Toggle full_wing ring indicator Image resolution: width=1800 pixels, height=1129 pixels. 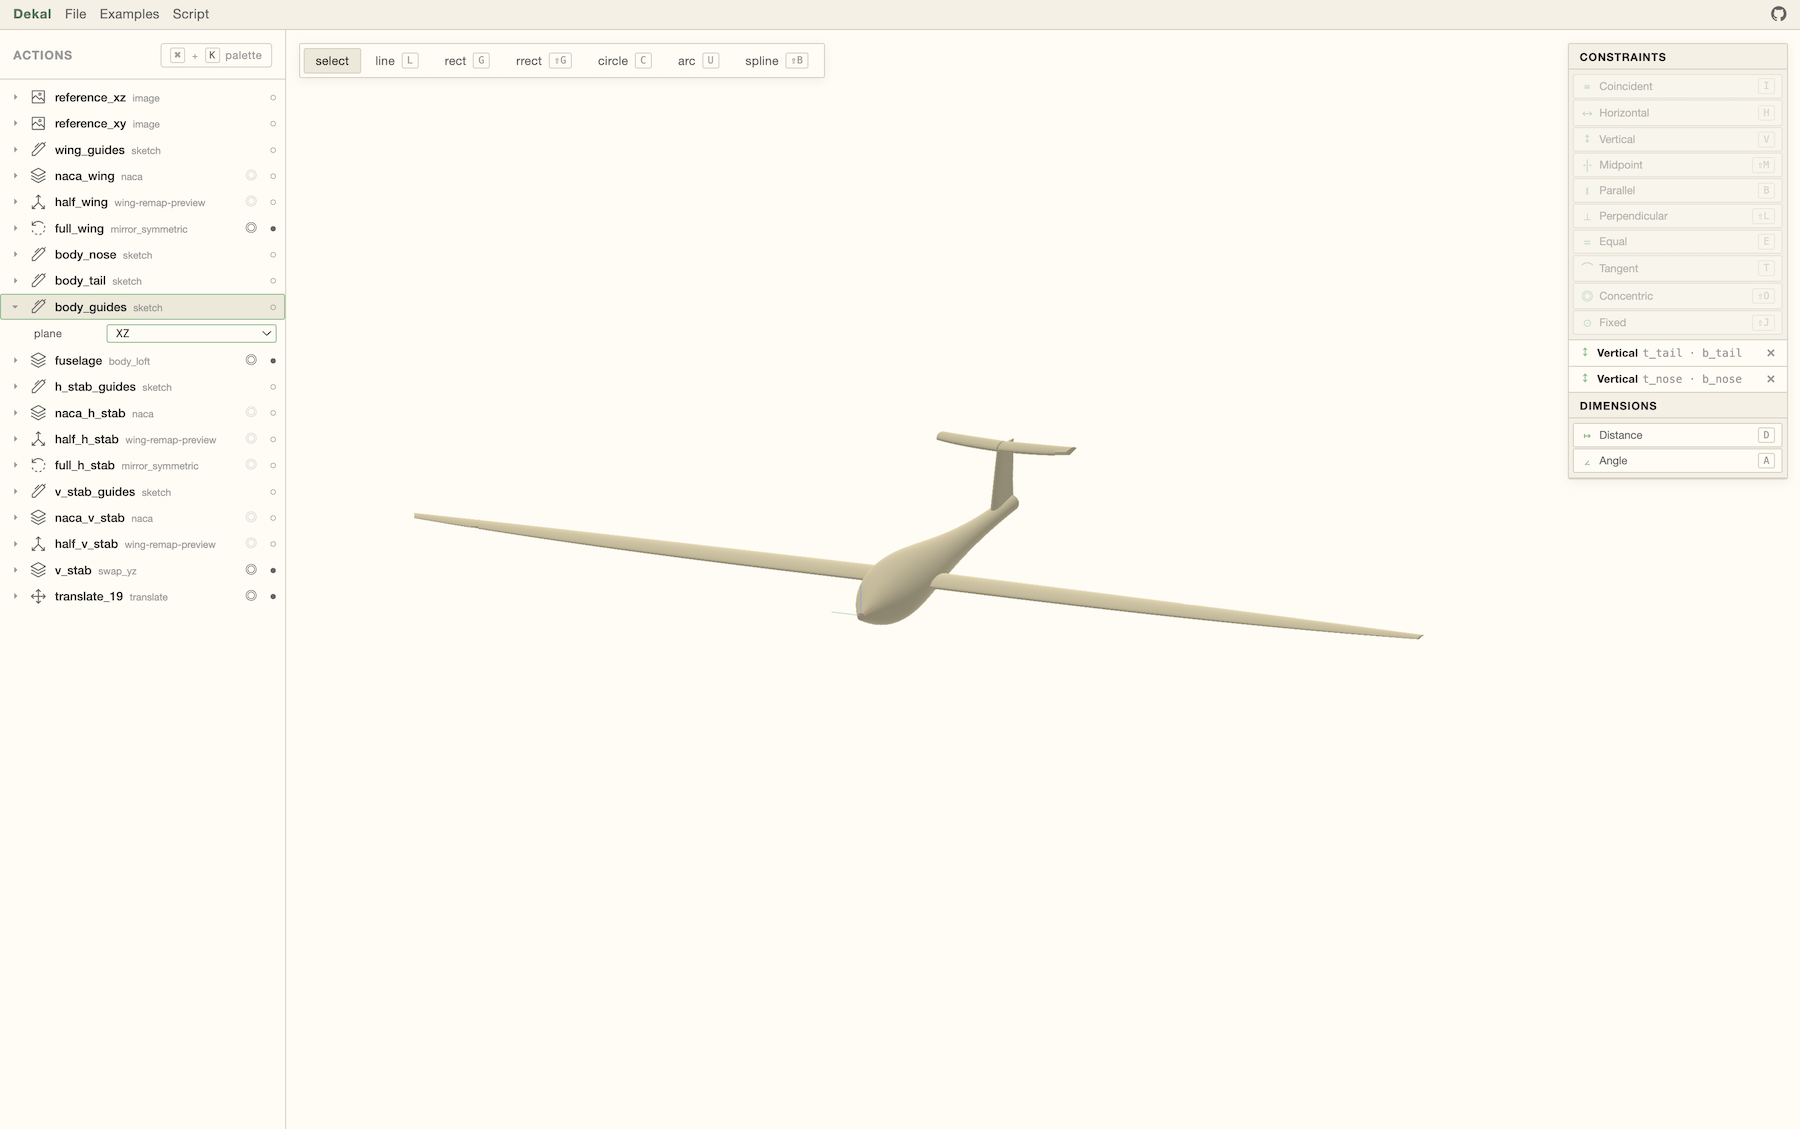pyautogui.click(x=251, y=228)
